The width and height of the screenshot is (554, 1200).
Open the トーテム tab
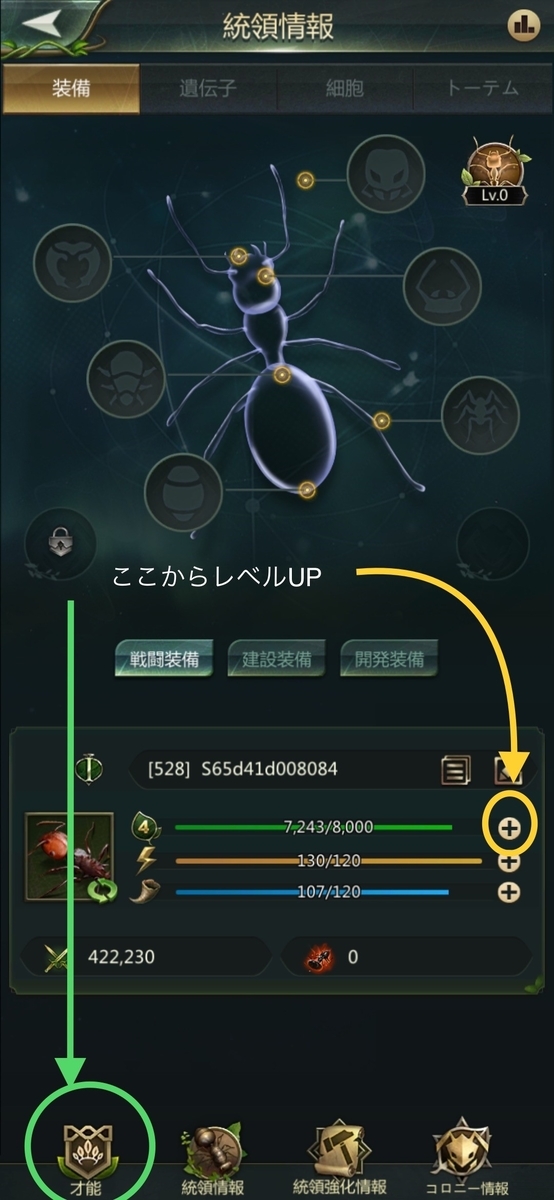483,88
